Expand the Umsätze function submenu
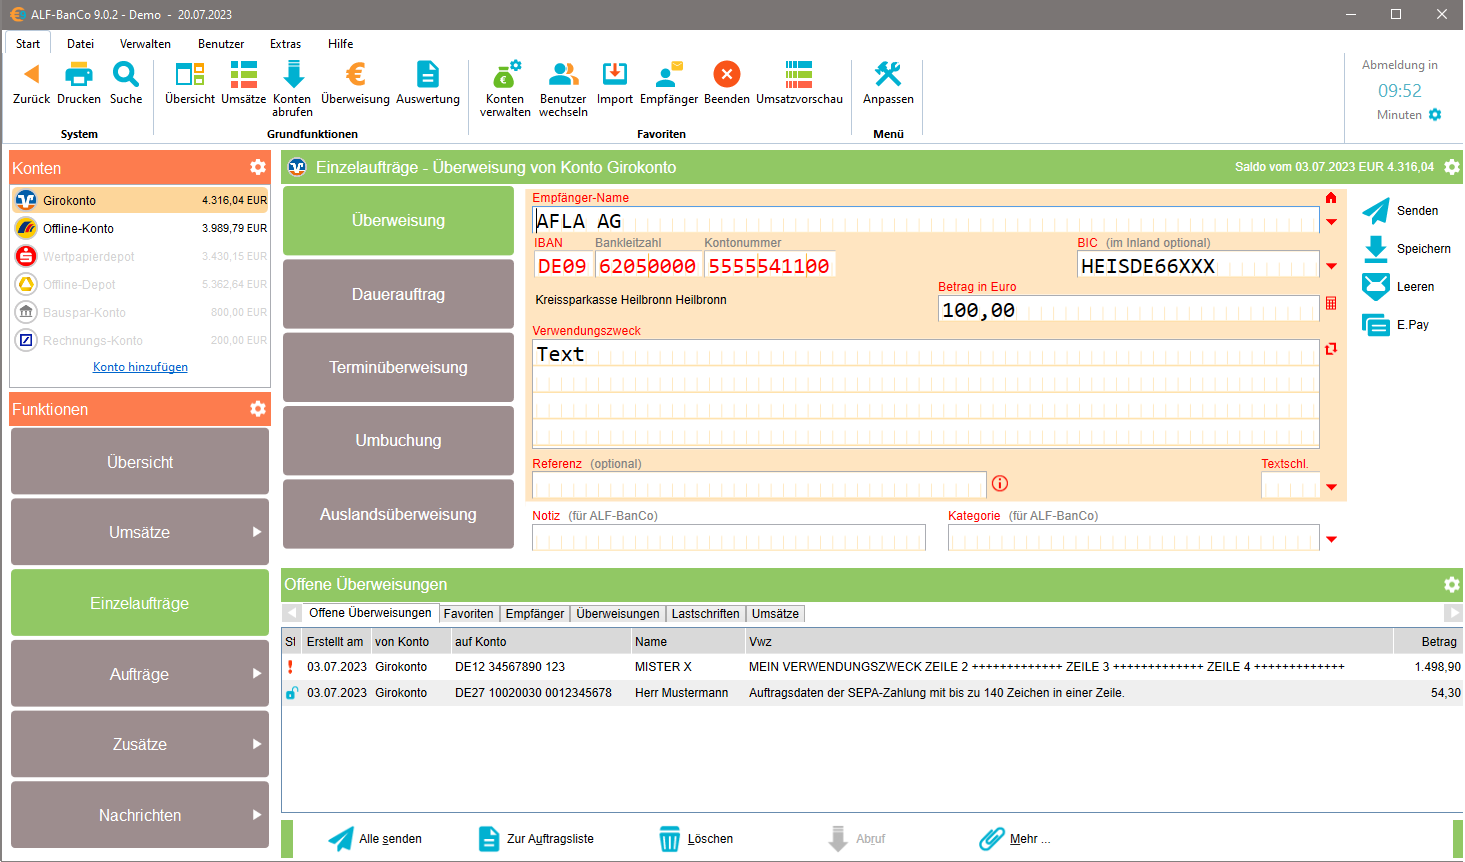1465x862 pixels. 257,532
